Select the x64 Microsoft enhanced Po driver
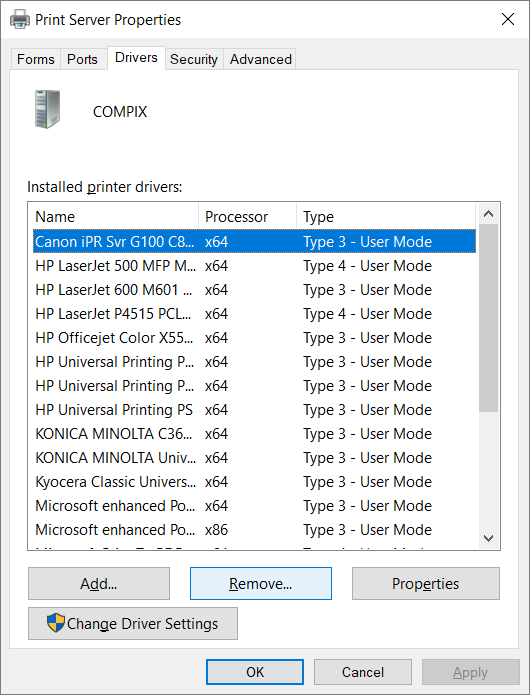The width and height of the screenshot is (530, 695). pos(254,505)
